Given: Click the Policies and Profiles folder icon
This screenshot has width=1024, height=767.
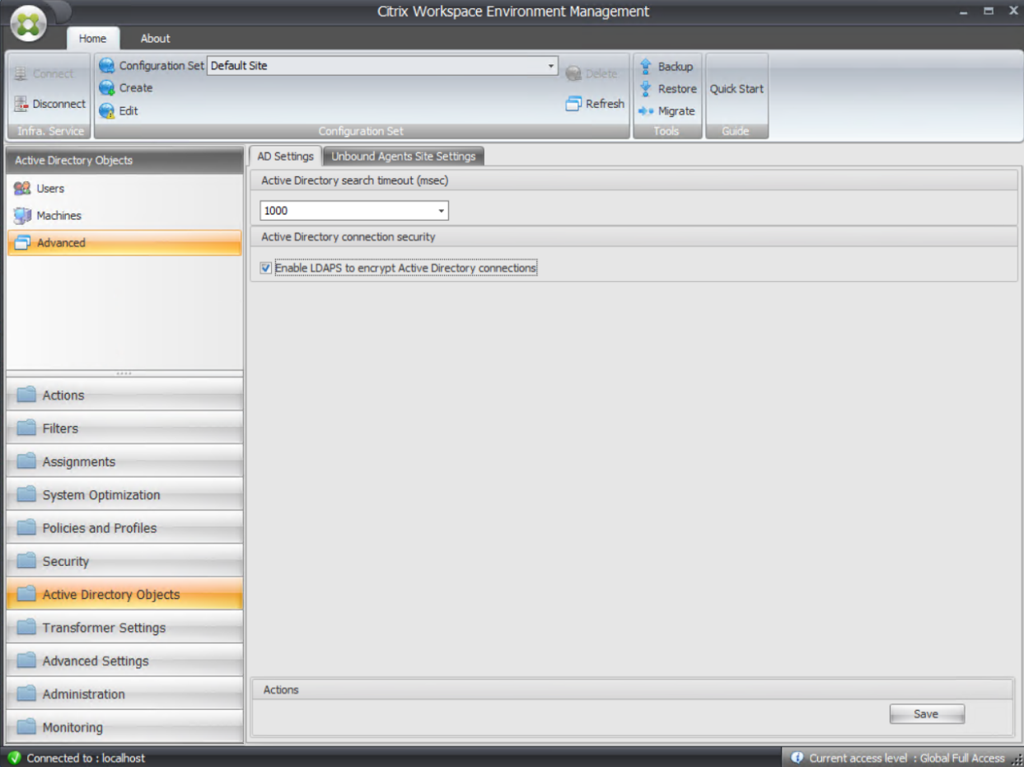Looking at the screenshot, I should (26, 527).
